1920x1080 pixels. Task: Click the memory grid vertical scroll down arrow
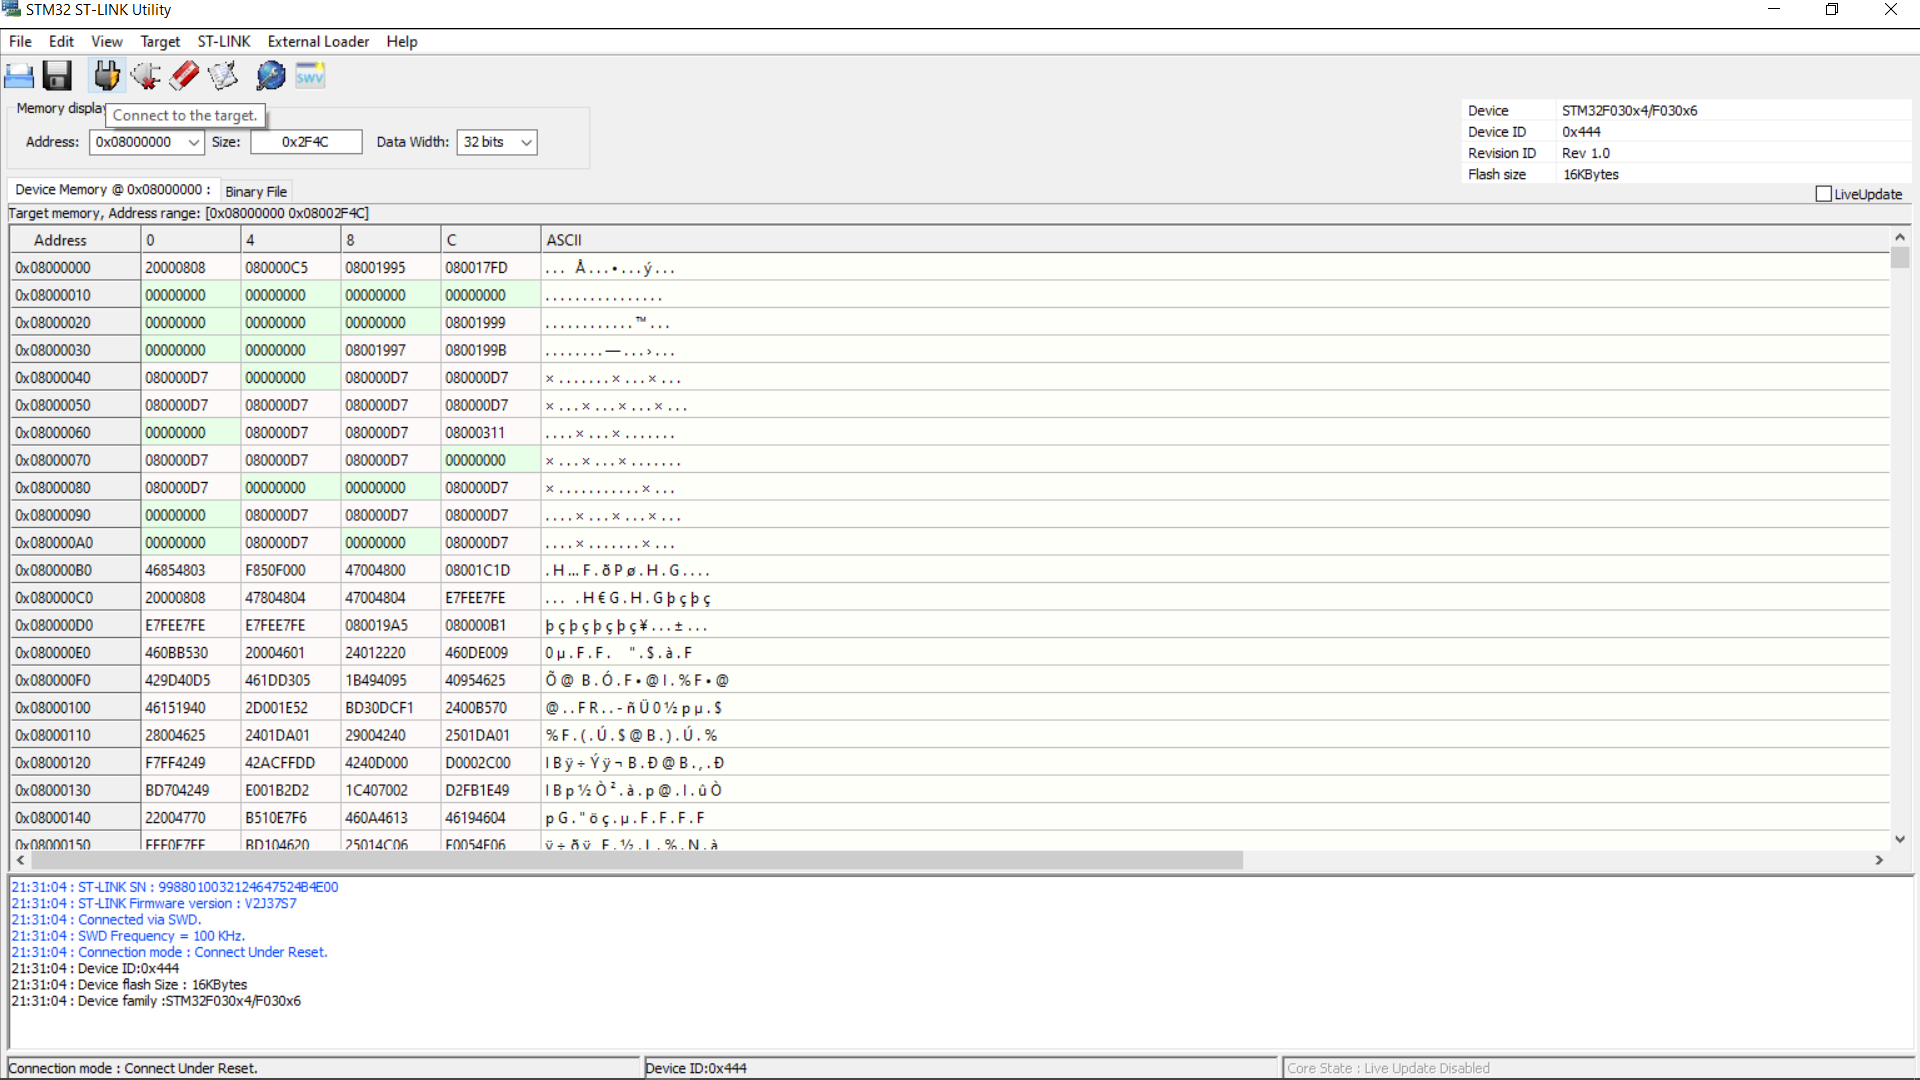1900,839
